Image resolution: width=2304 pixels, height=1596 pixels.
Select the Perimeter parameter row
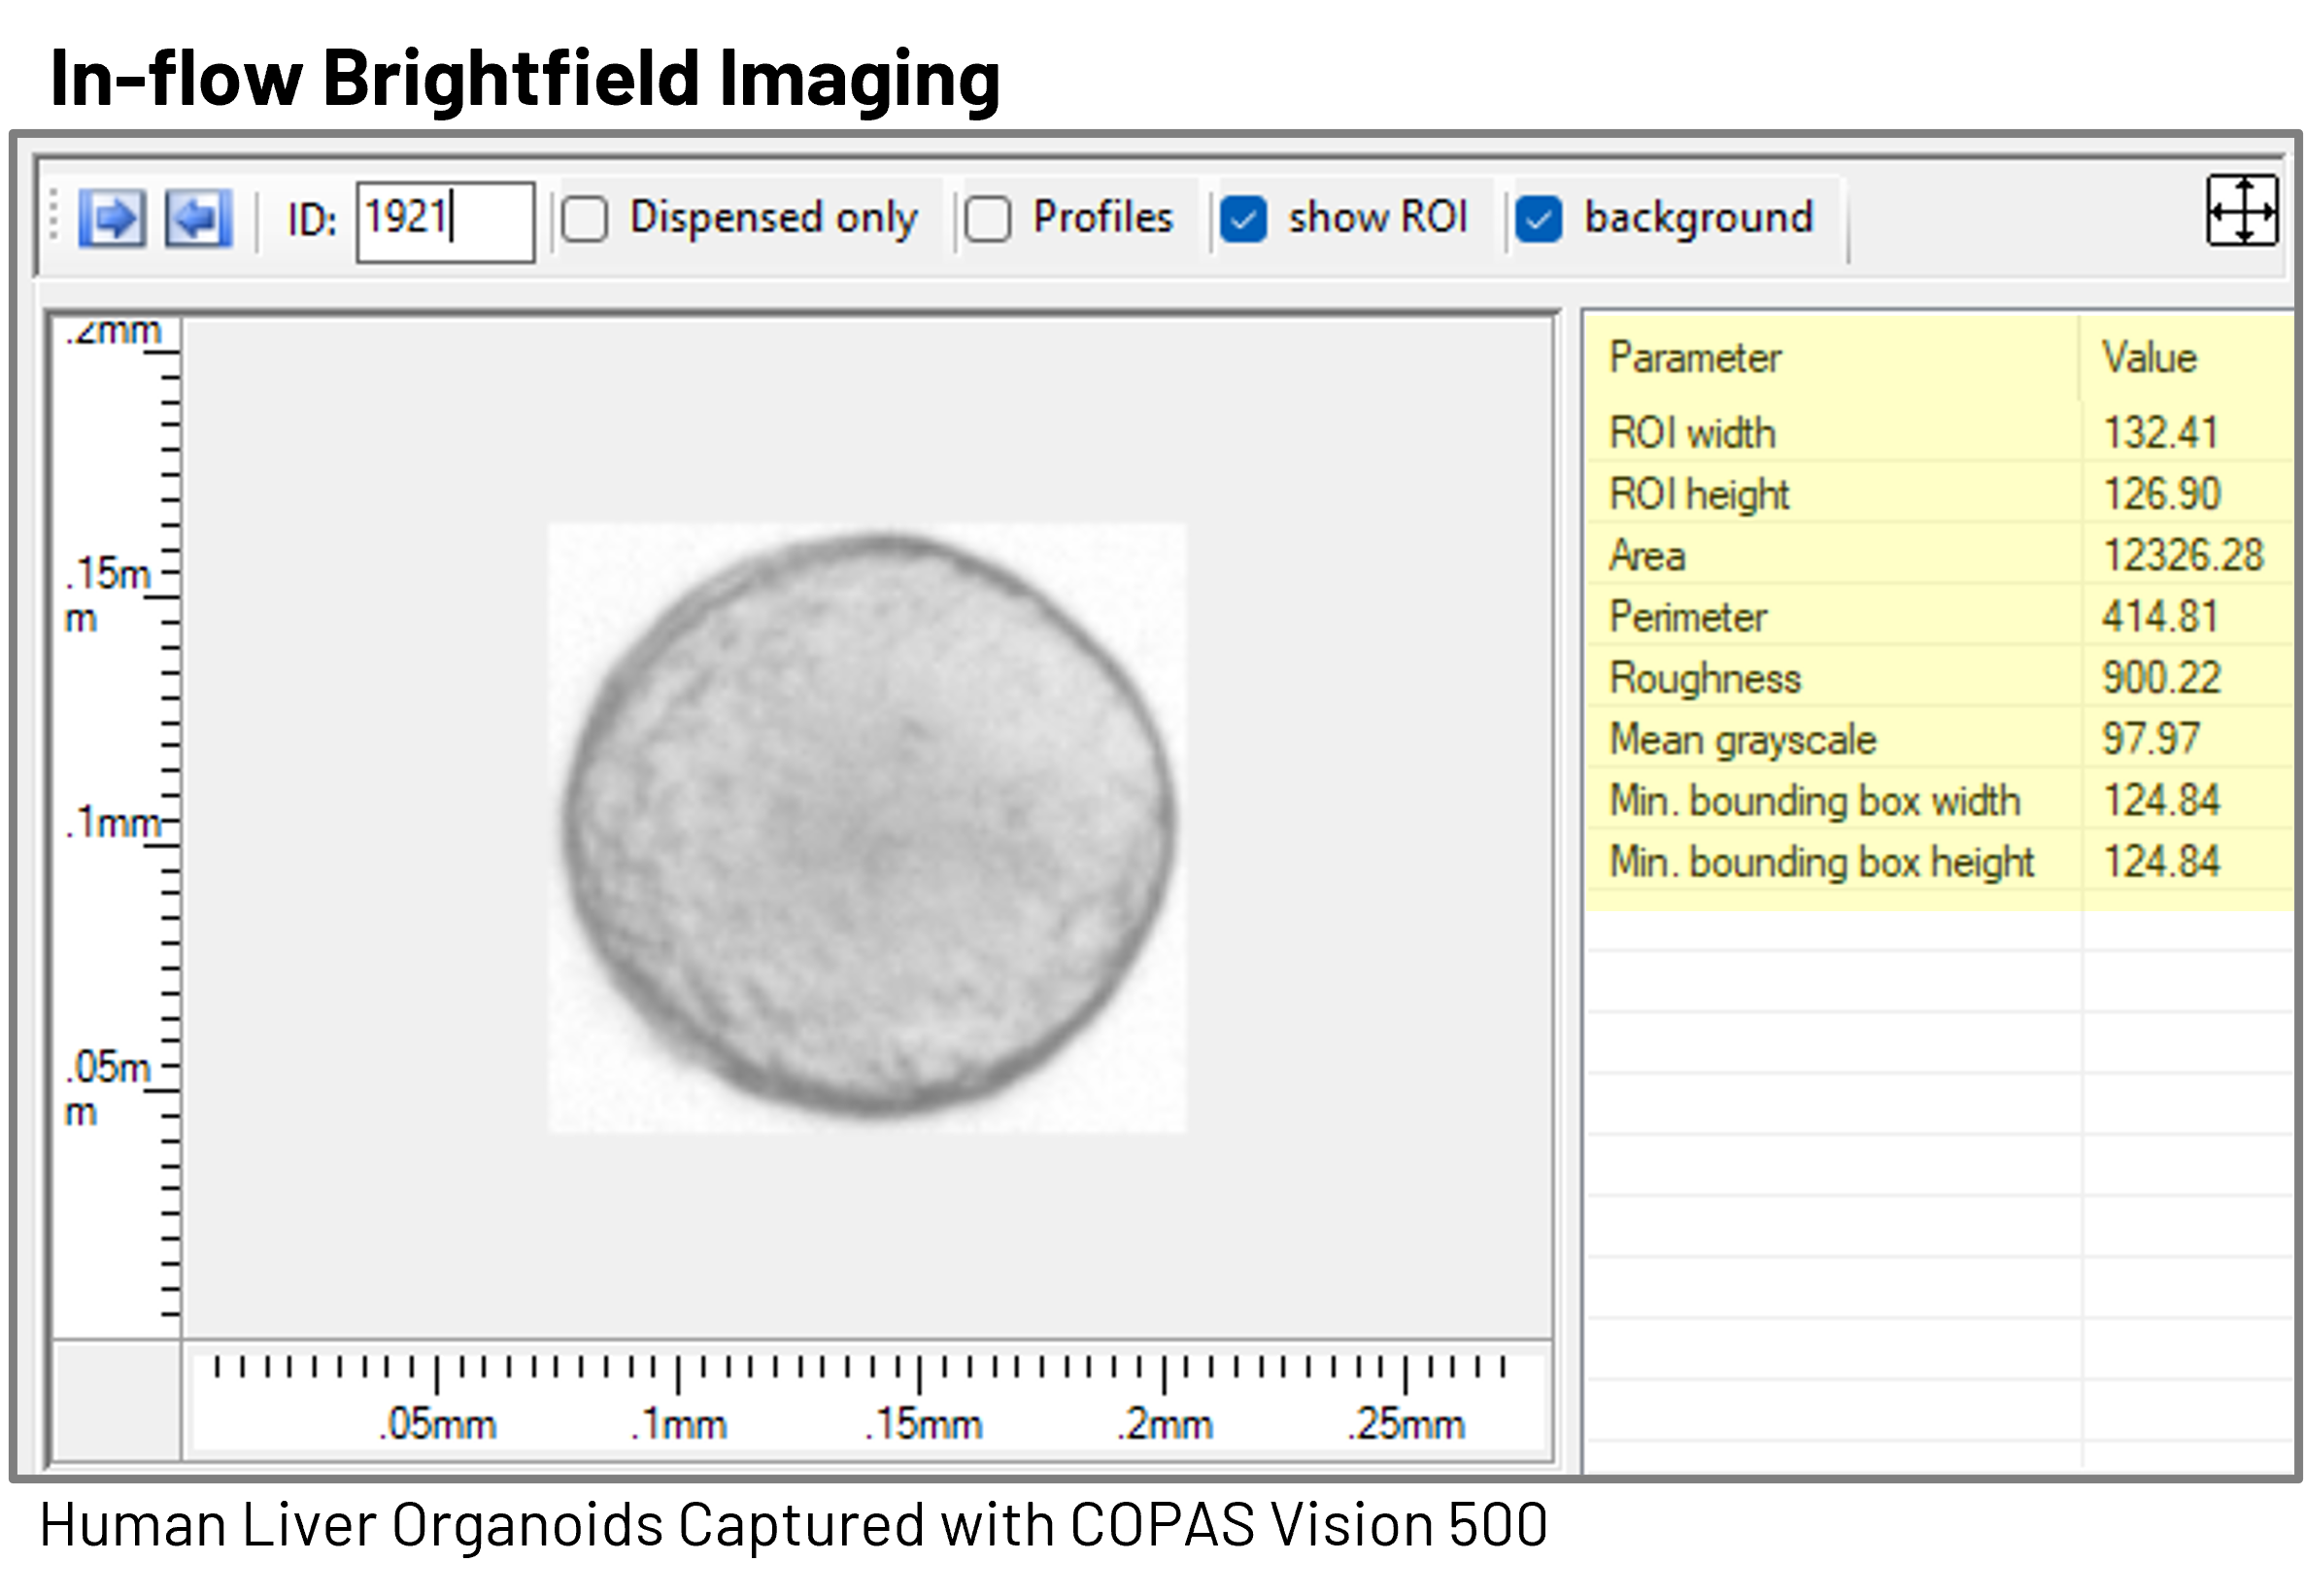1688,617
